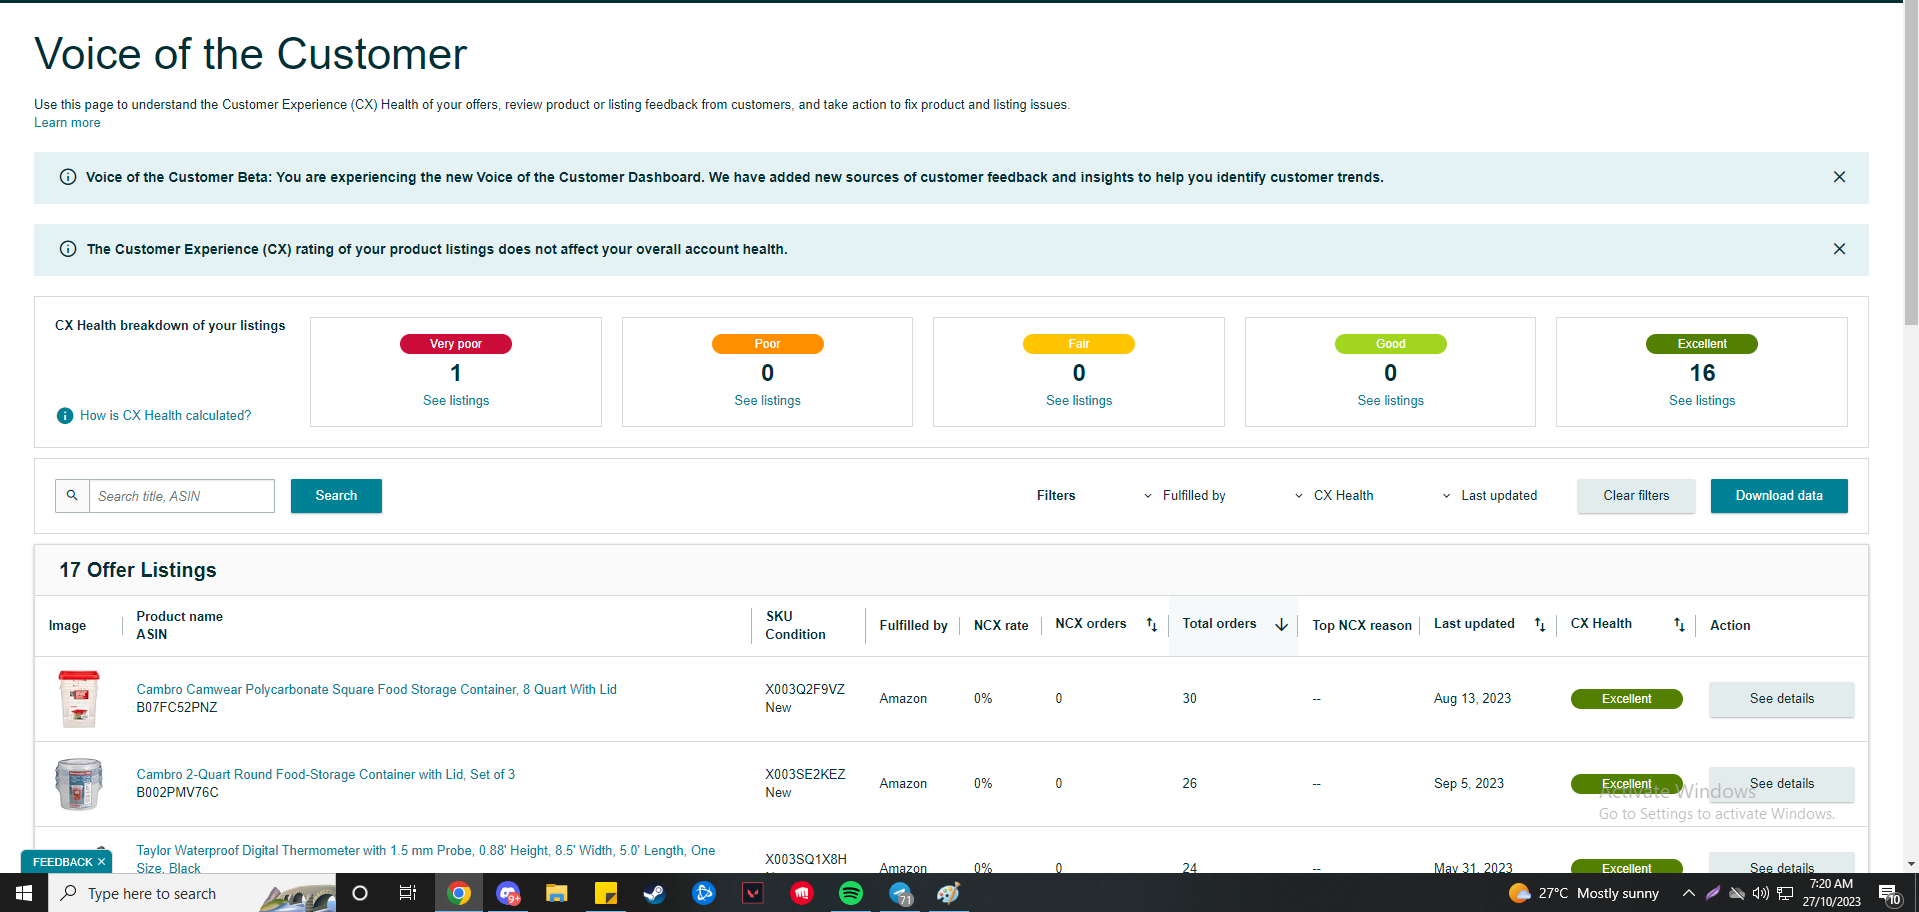
Task: See listings under Very poor
Action: (456, 401)
